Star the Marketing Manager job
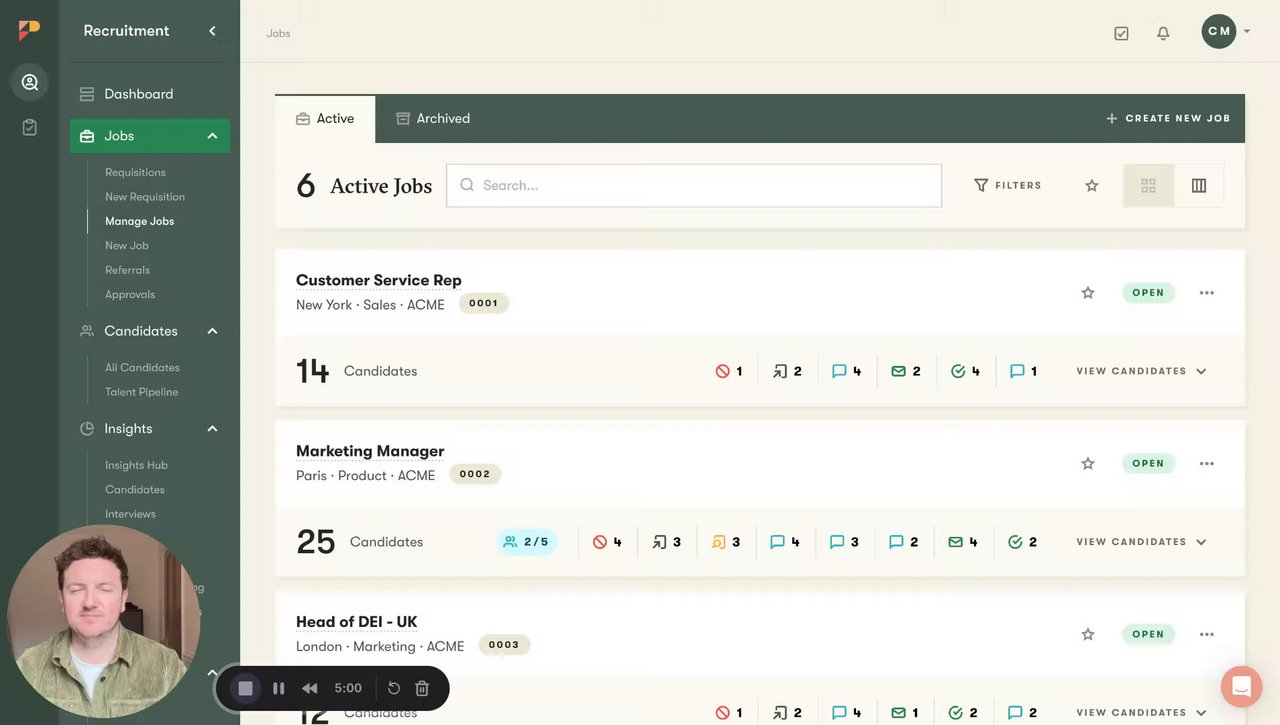The height and width of the screenshot is (725, 1280). coord(1088,464)
